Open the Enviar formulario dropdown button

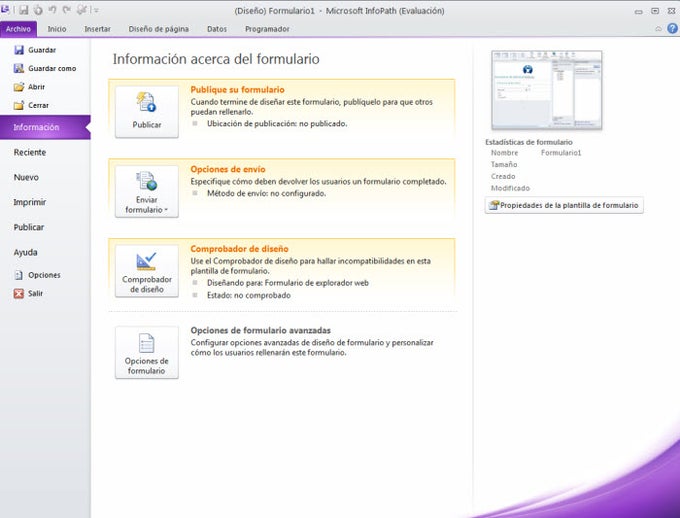(147, 191)
